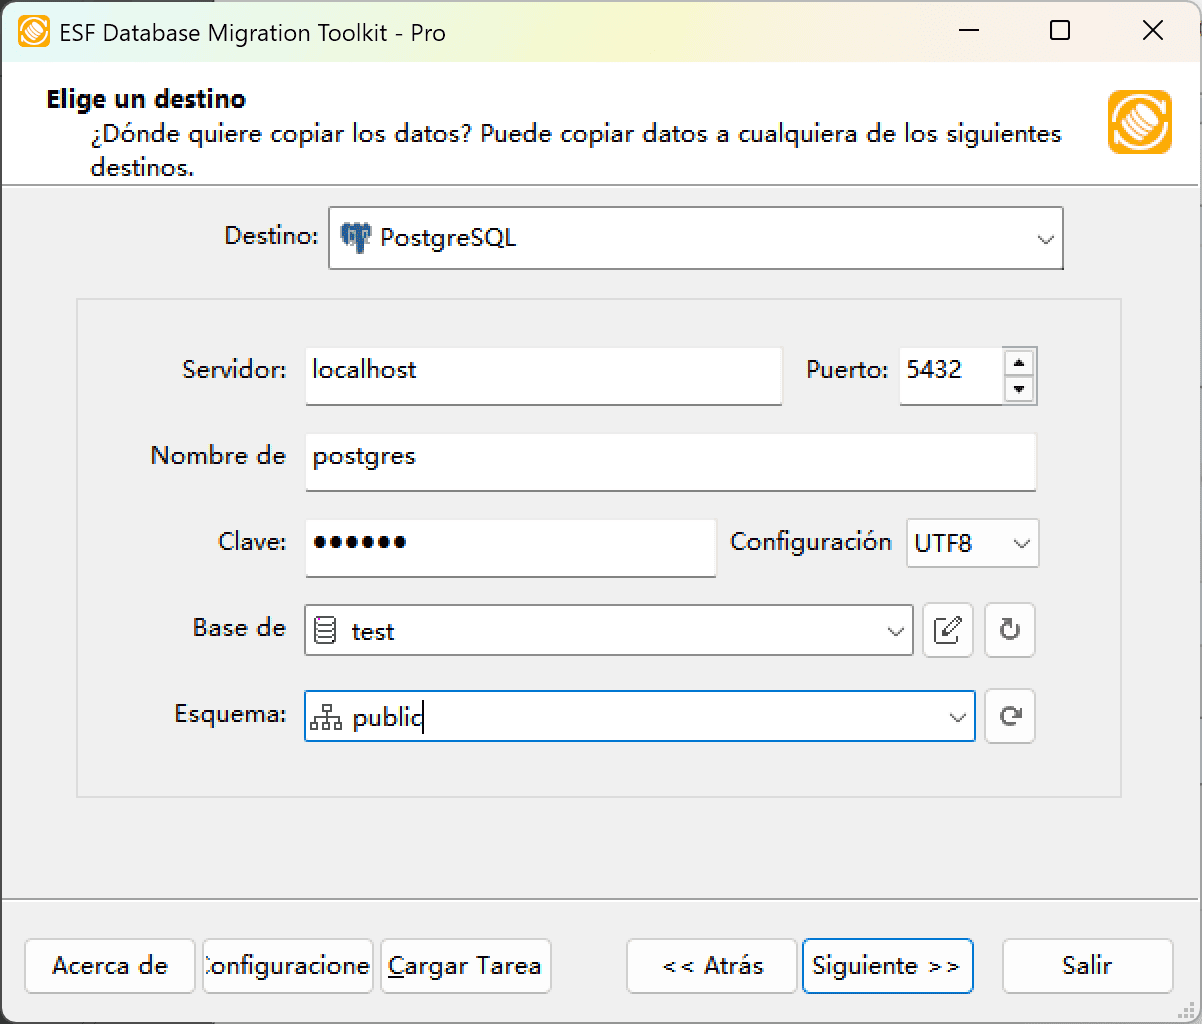1202x1024 pixels.
Task: Refresh the database list
Action: pyautogui.click(x=1009, y=630)
